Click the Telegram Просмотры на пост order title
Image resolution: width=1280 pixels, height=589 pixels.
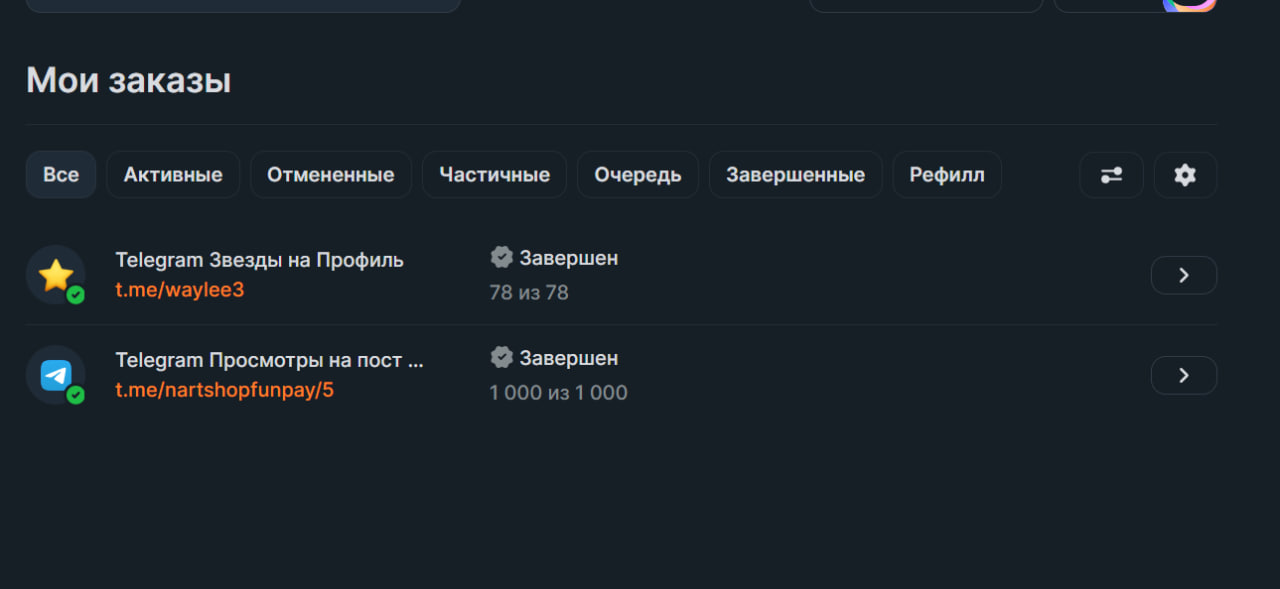point(269,360)
